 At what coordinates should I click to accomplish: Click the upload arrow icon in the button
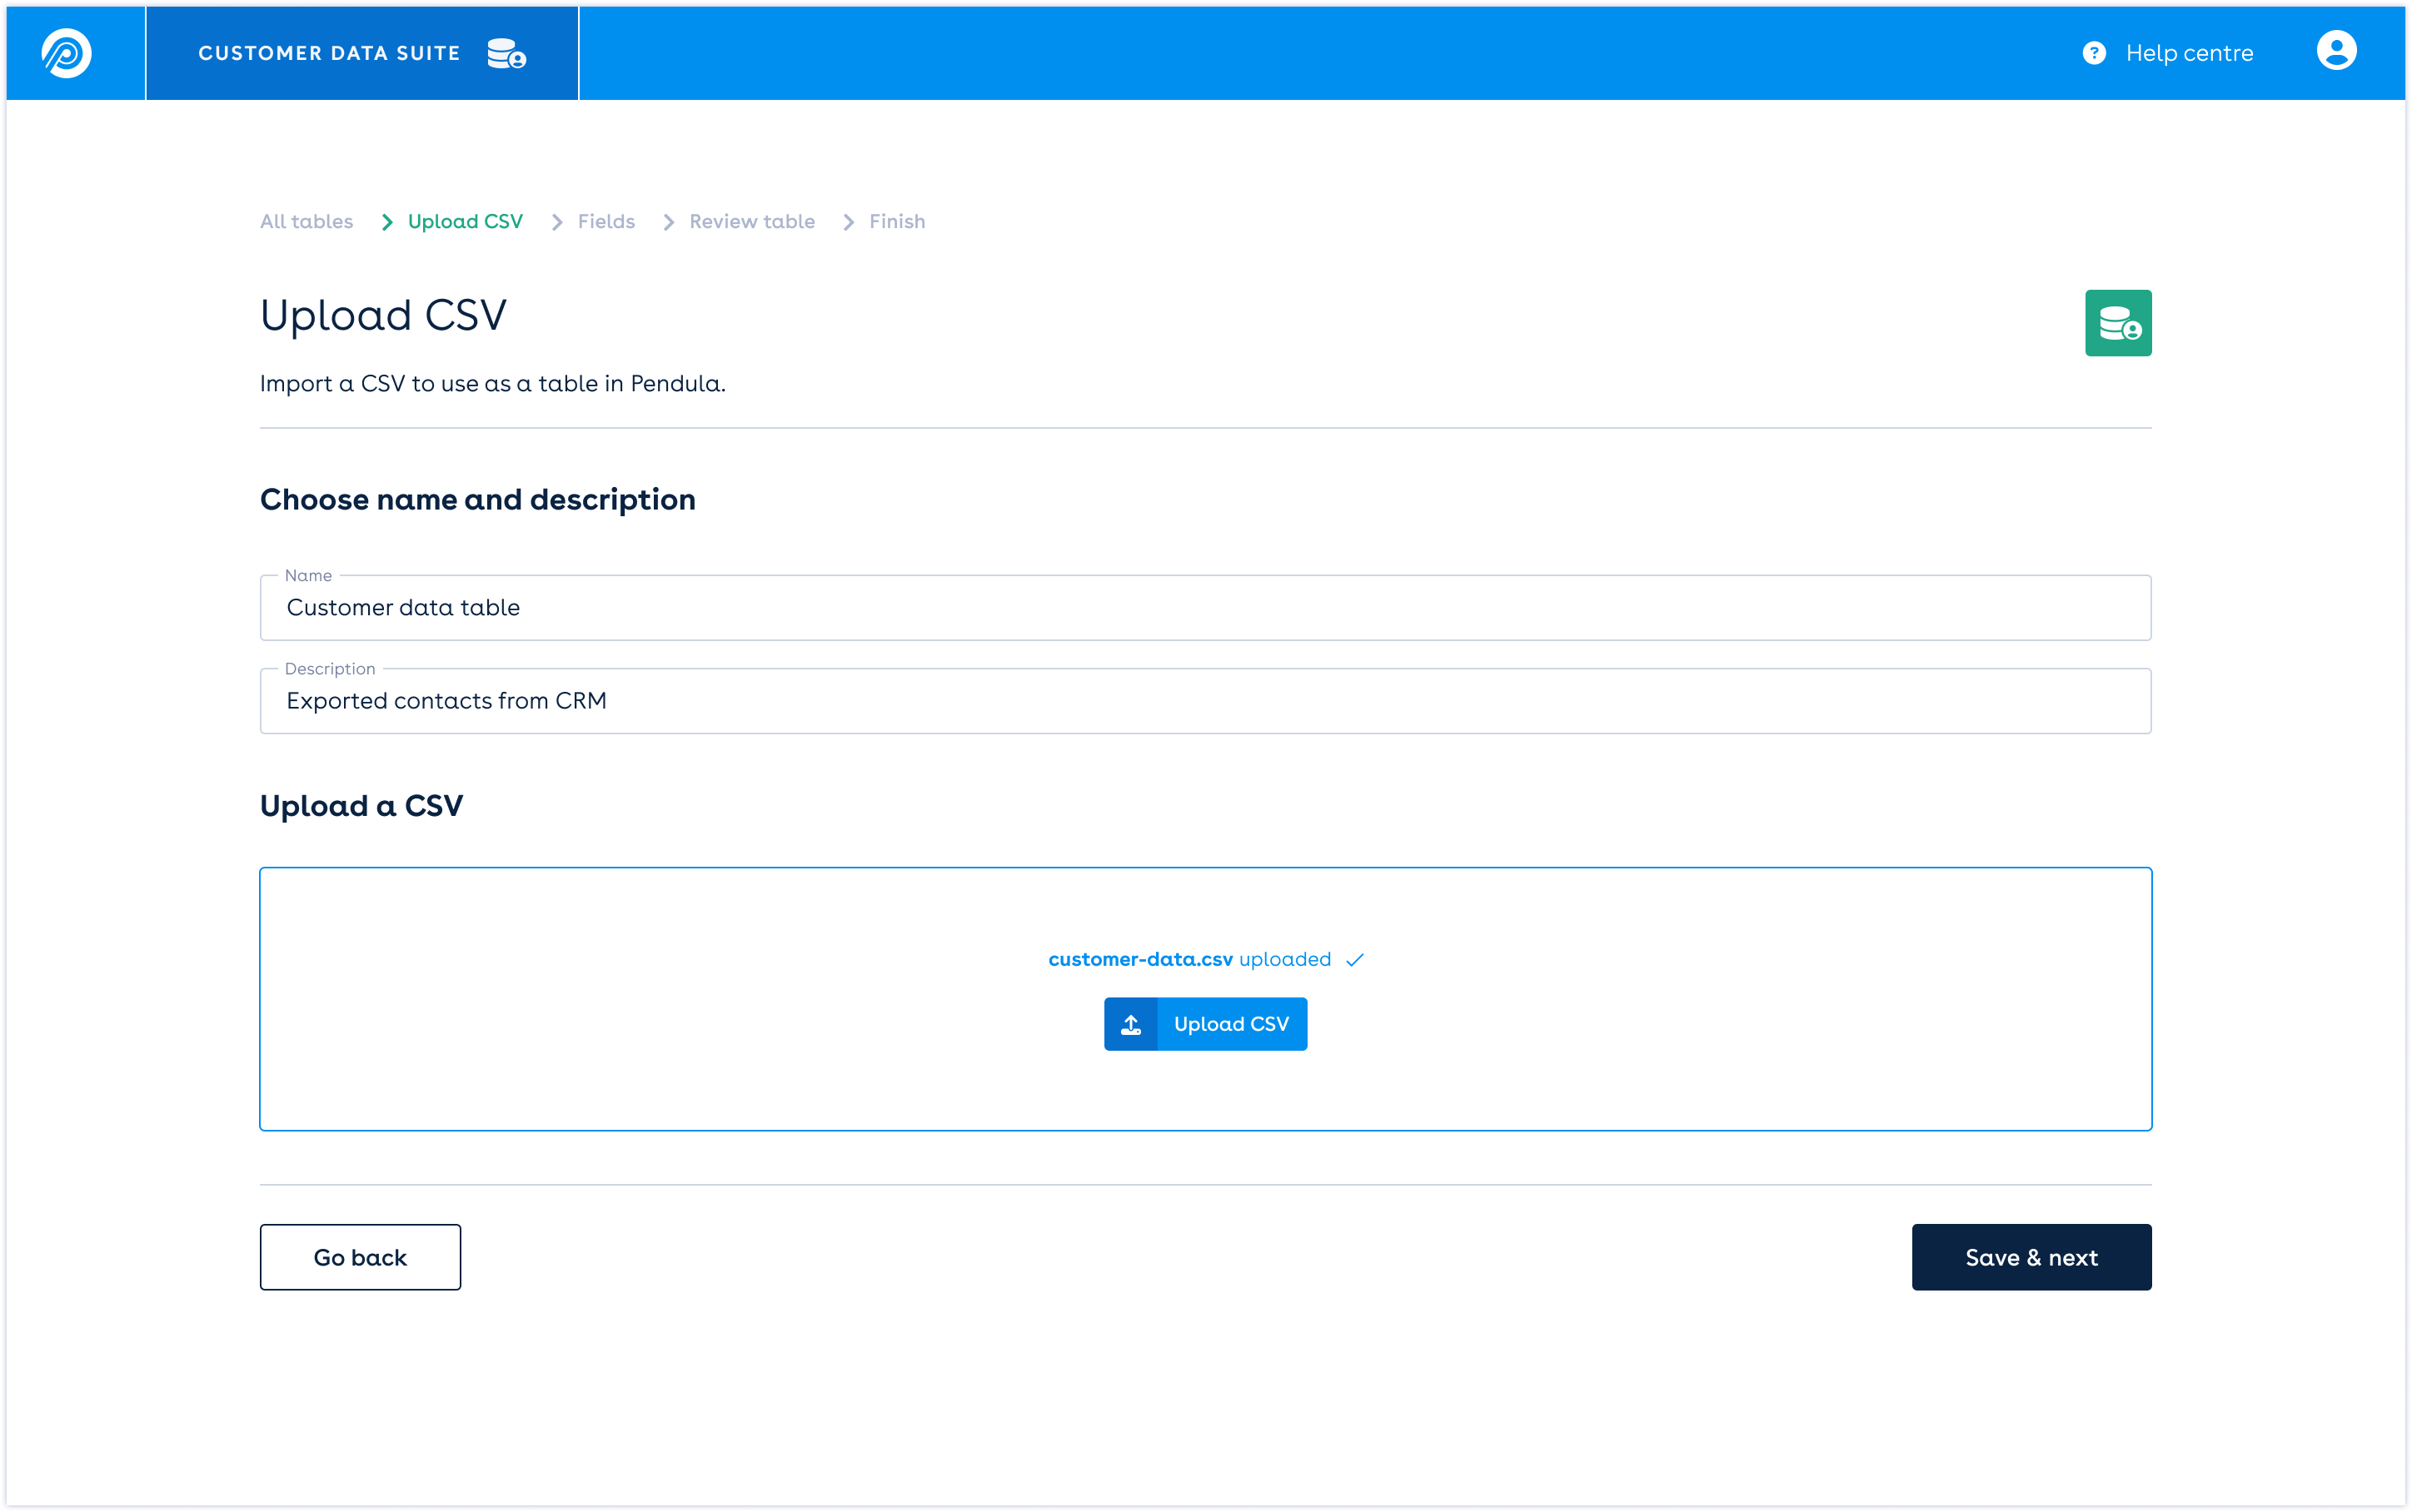[1130, 1024]
